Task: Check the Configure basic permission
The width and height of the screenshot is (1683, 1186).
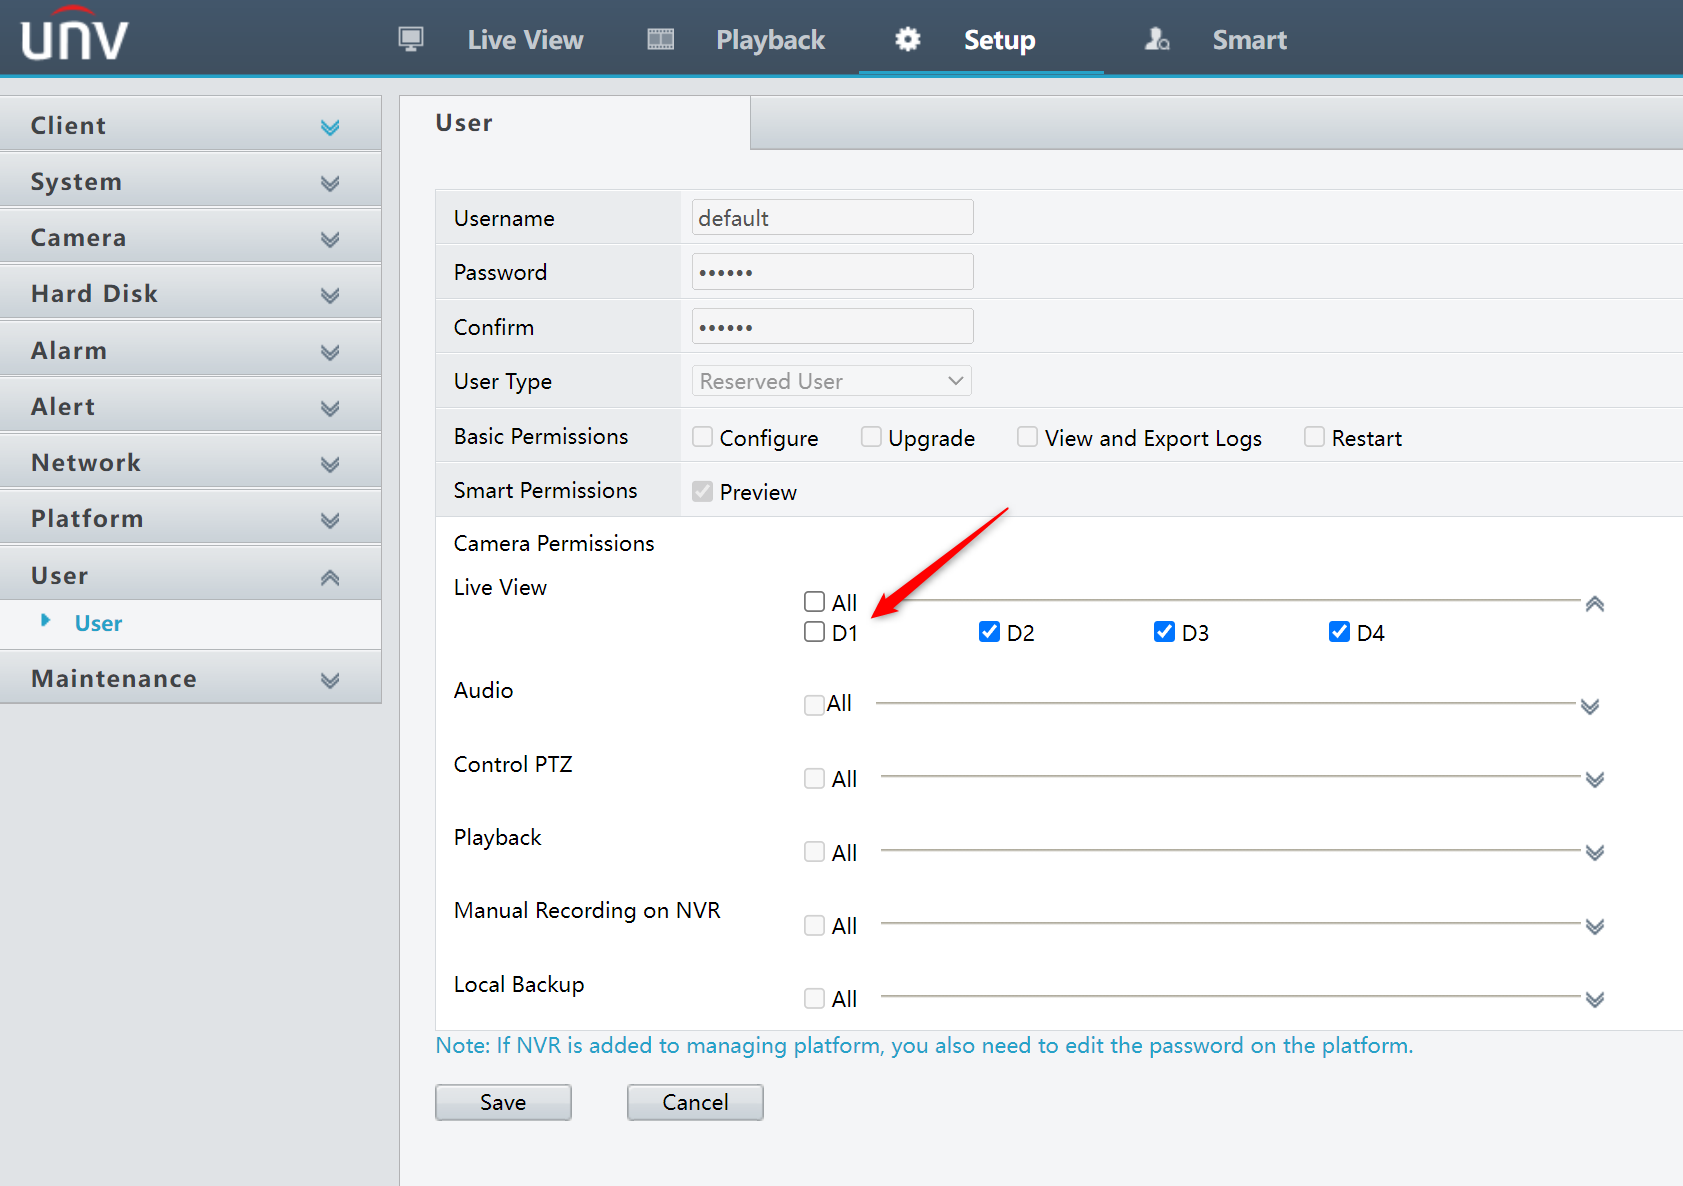Action: tap(703, 437)
